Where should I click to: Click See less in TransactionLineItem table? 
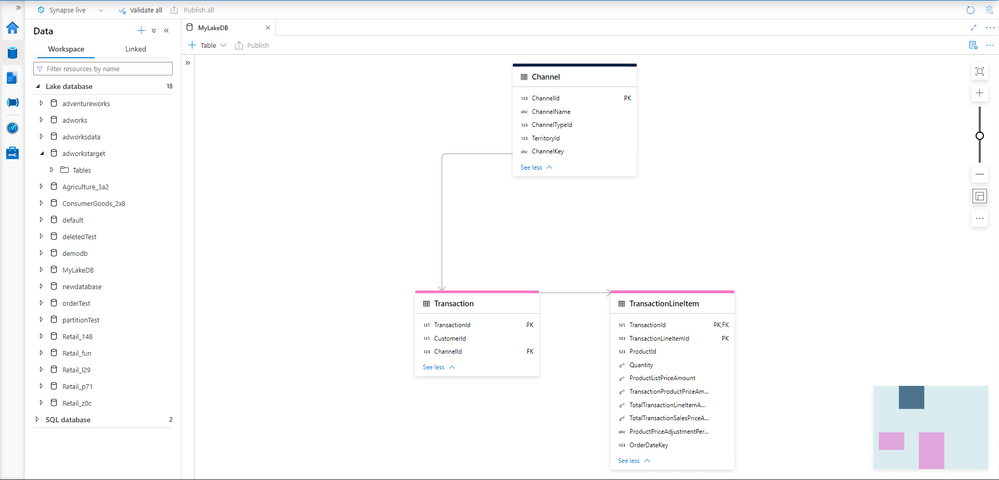click(634, 460)
